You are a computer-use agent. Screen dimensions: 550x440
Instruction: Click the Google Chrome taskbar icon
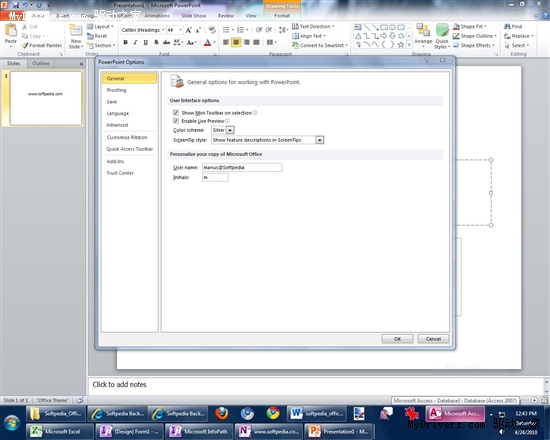coord(273,413)
